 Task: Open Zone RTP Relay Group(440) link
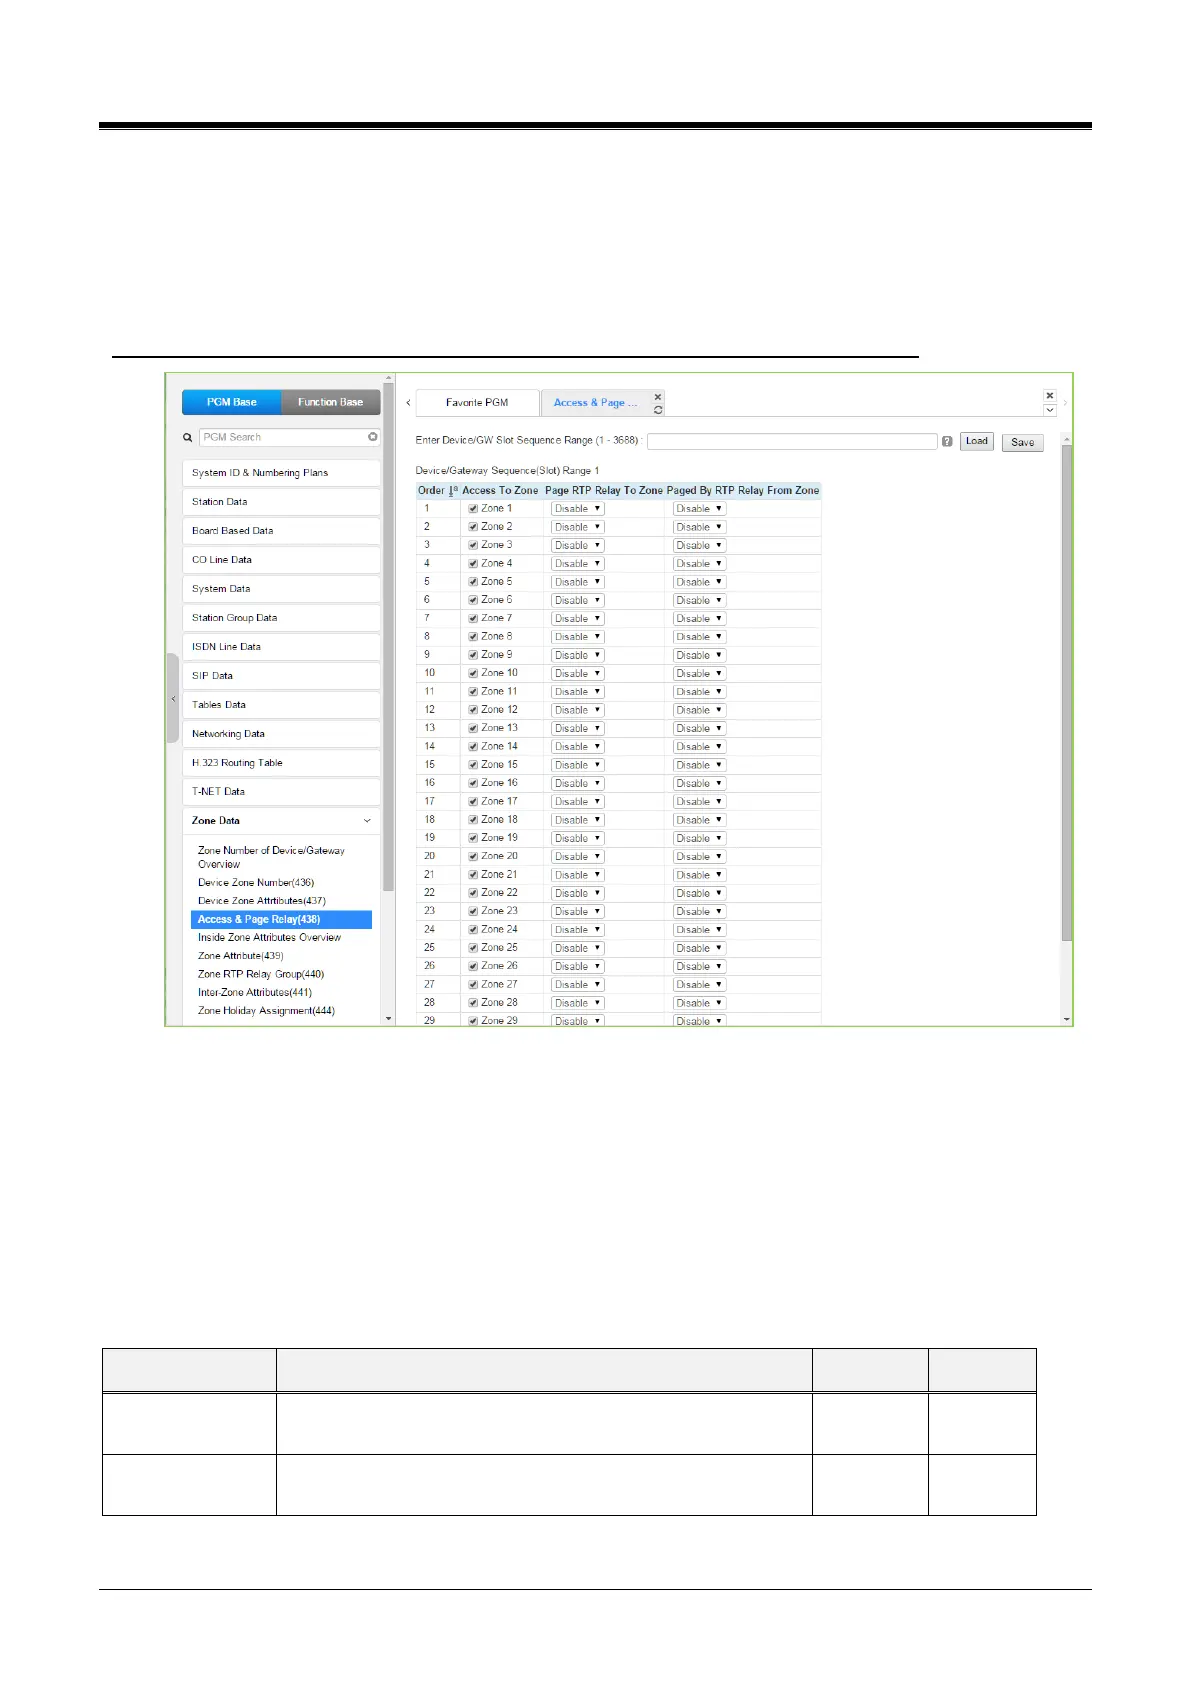[x=261, y=974]
